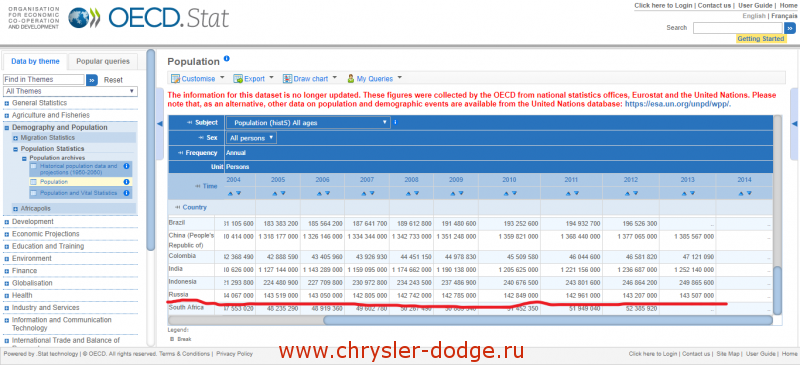Sort 2005 column ascending
Image resolution: width=800 pixels, height=365 pixels.
274,193
